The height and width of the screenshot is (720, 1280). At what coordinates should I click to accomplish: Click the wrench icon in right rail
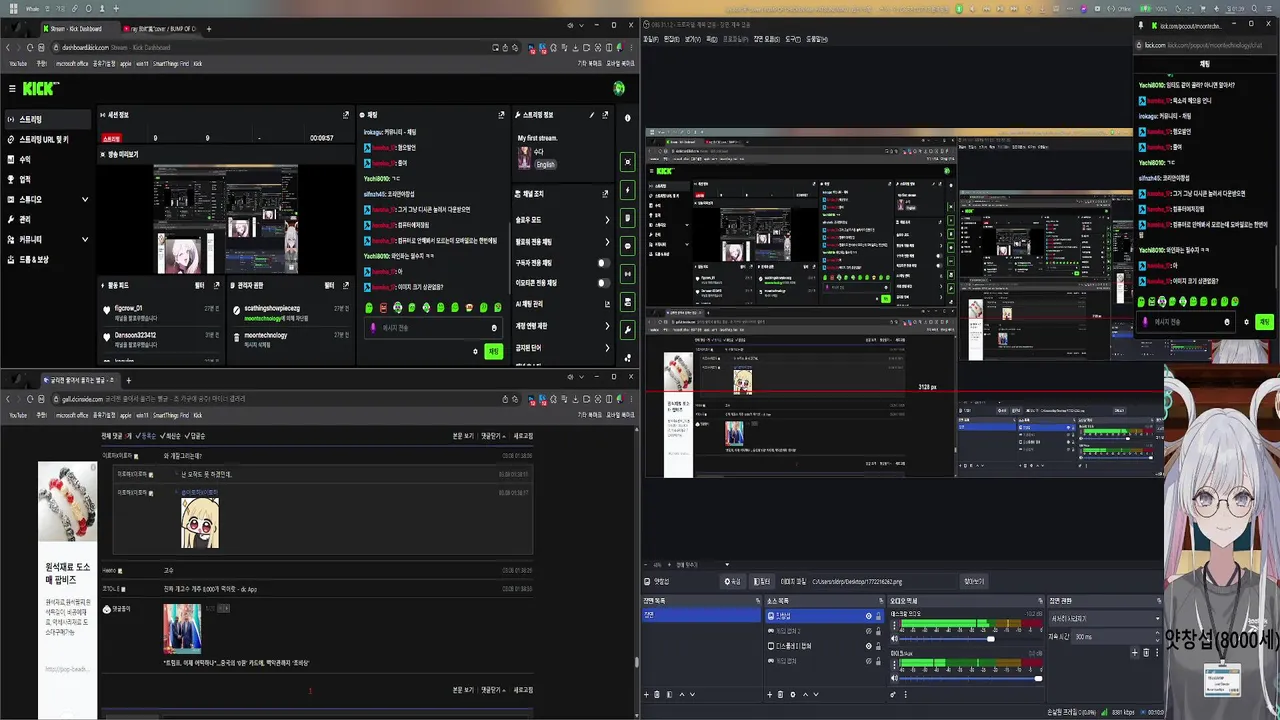(x=627, y=329)
